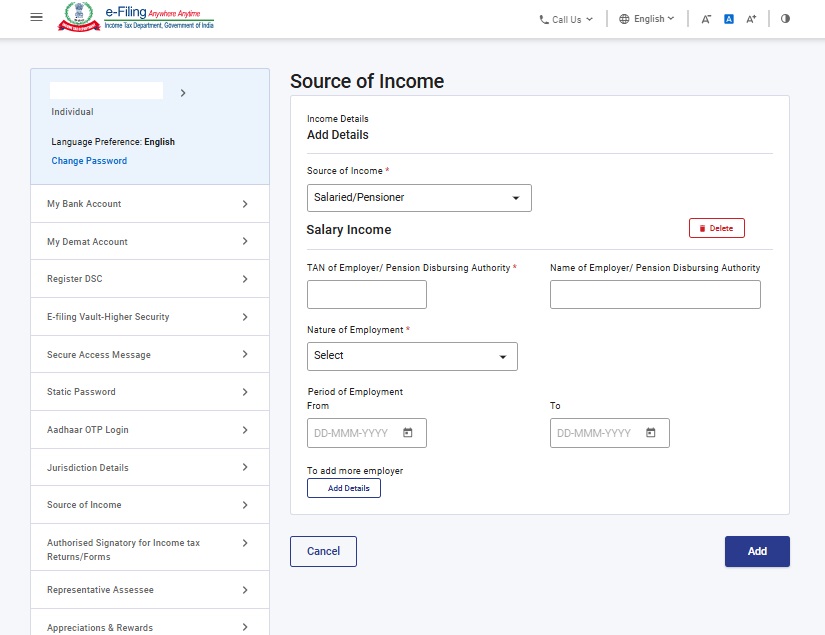Increase font size with A+ icon
The width and height of the screenshot is (825, 635).
751,19
